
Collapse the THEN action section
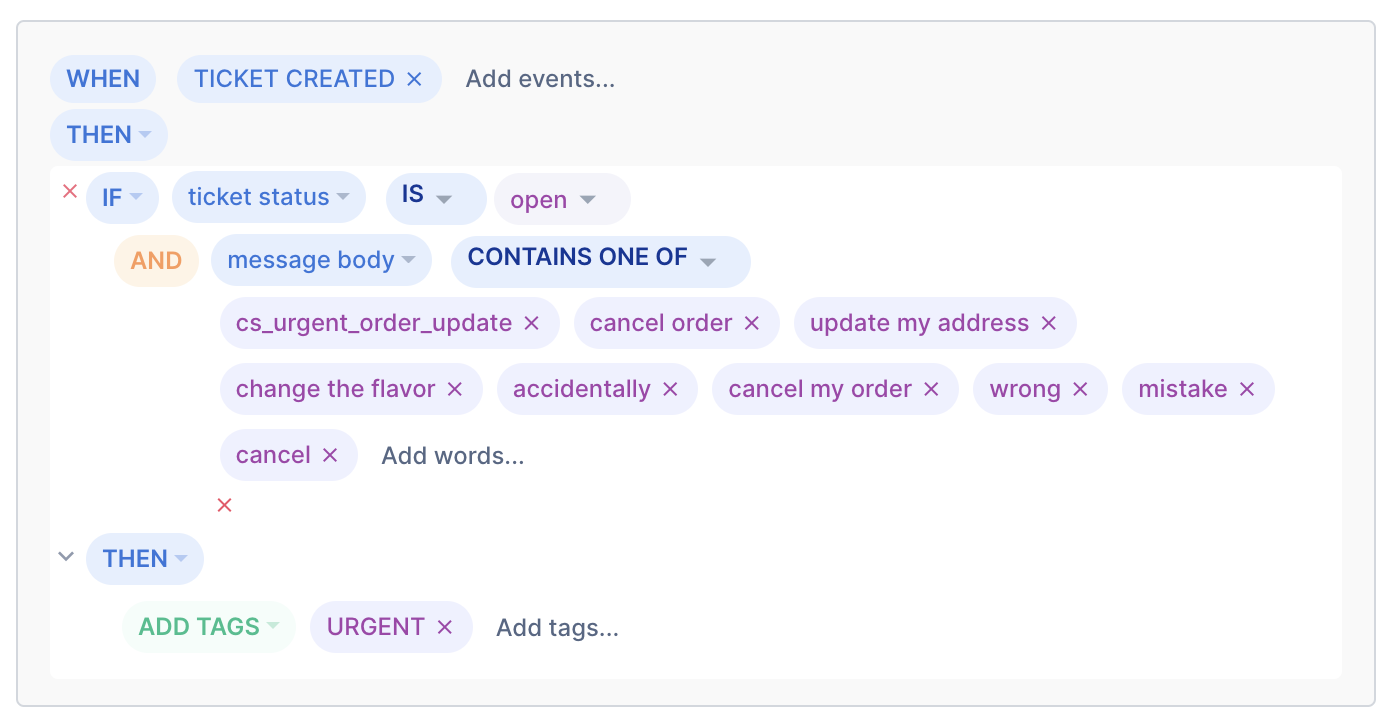(x=66, y=556)
